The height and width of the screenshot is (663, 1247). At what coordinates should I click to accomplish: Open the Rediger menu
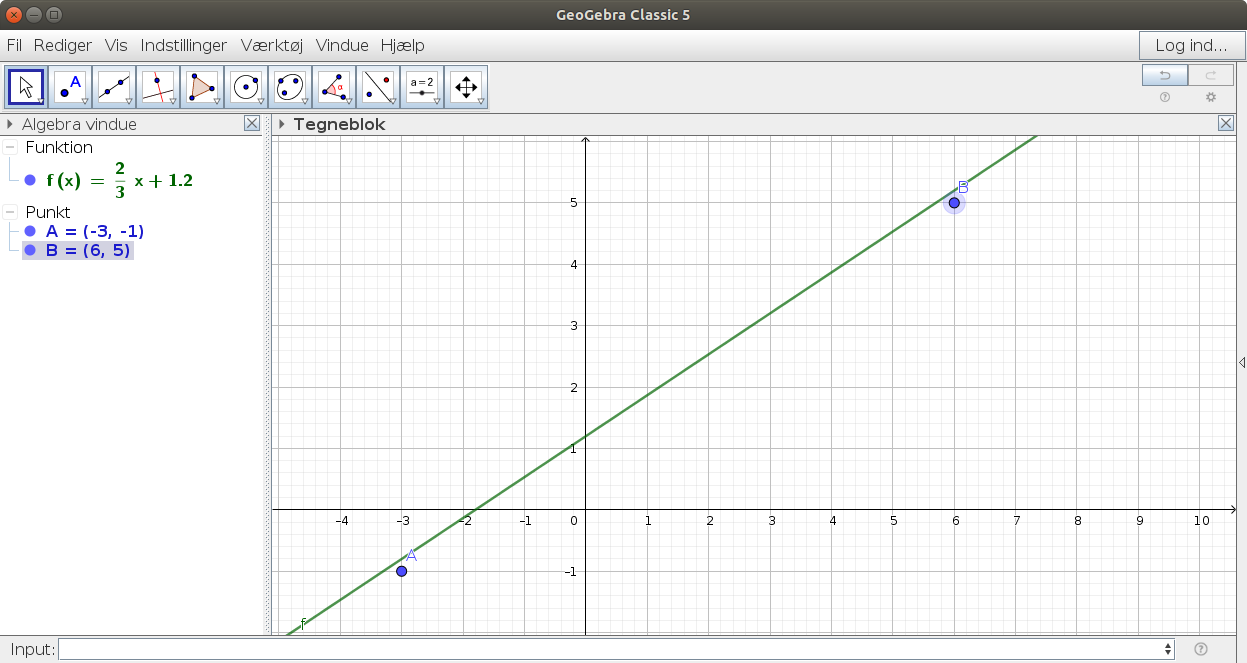63,45
